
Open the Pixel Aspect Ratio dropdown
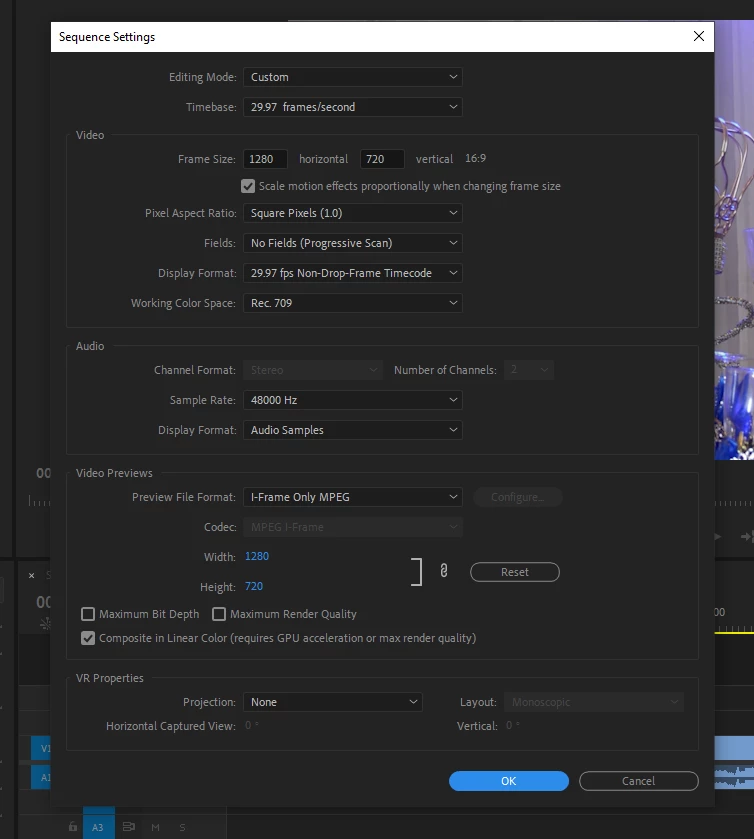[x=353, y=213]
